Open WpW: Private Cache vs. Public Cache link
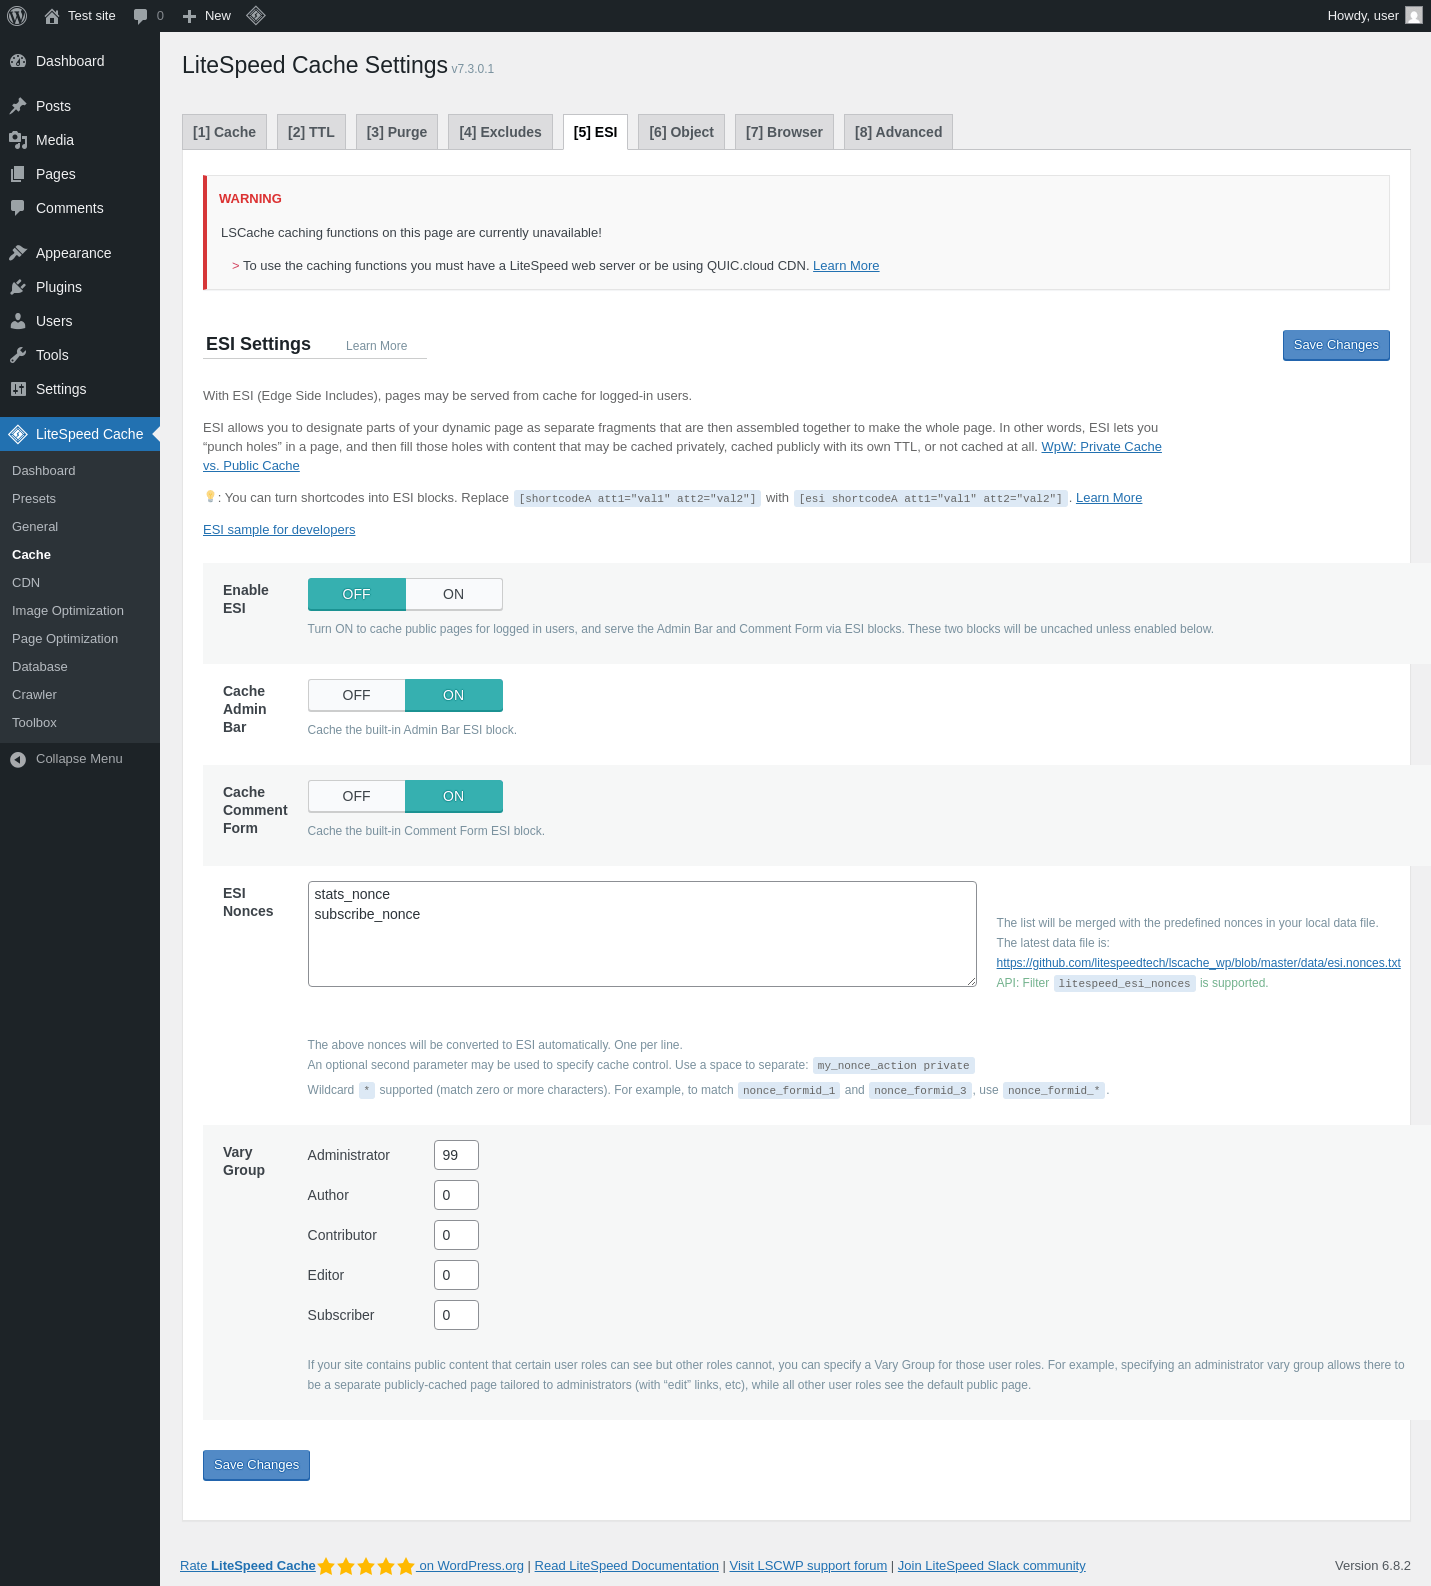 [x=1101, y=447]
